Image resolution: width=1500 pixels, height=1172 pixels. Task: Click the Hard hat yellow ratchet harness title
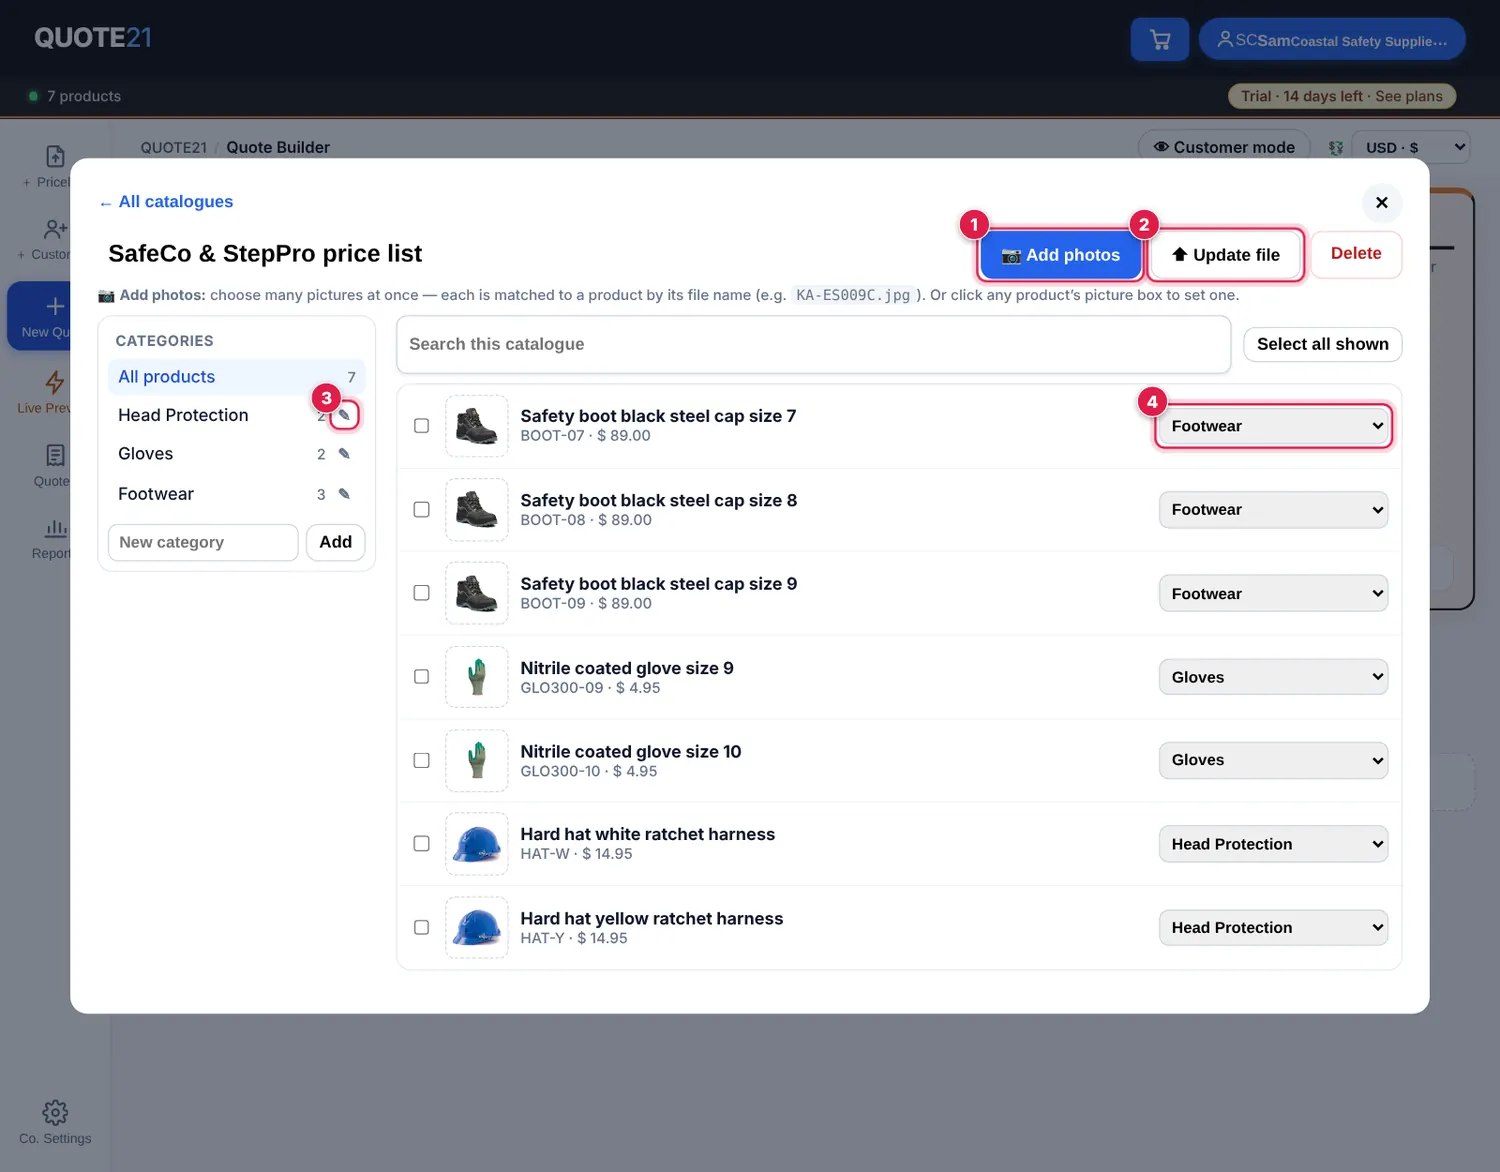(x=652, y=918)
